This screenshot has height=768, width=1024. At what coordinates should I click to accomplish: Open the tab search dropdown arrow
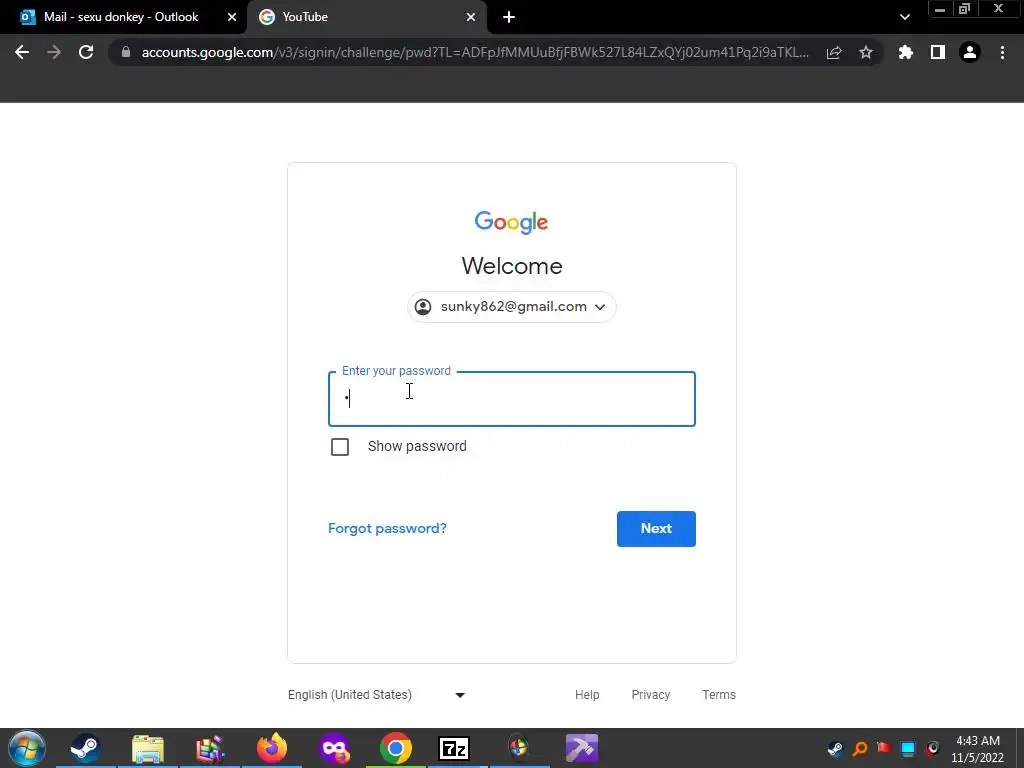[x=904, y=17]
